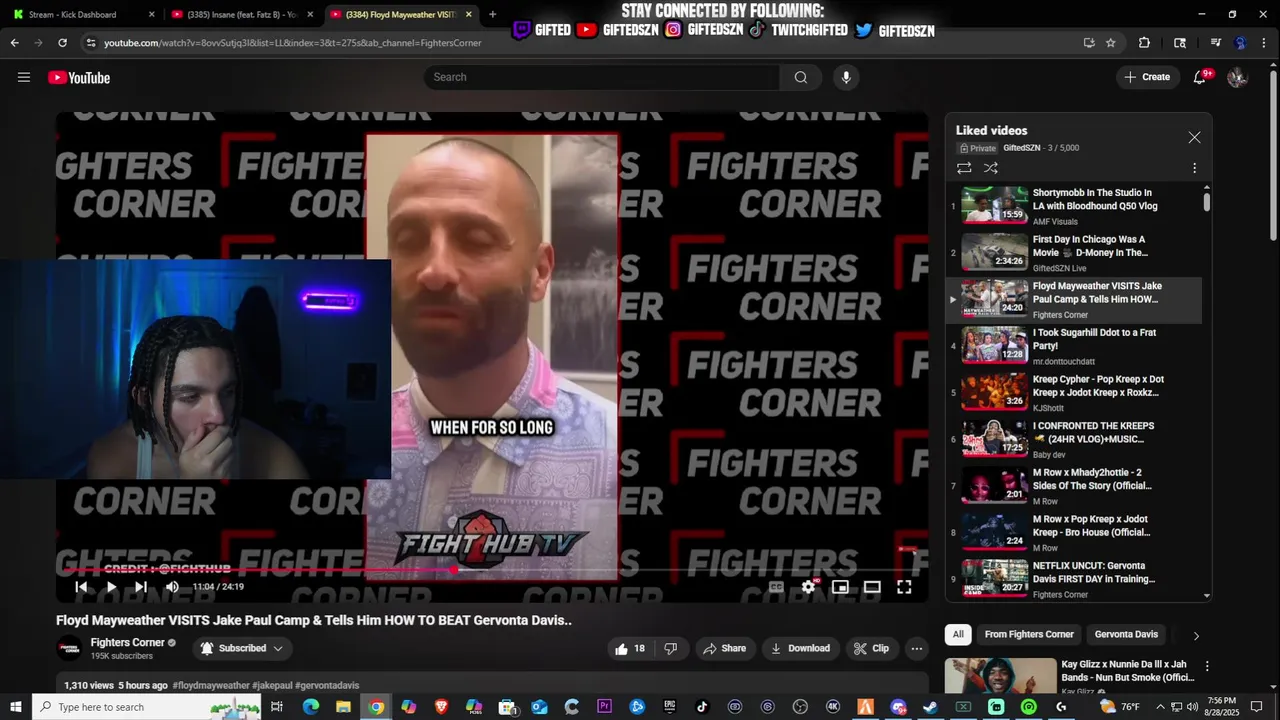
Task: Create a Clip of the video
Action: tap(871, 648)
